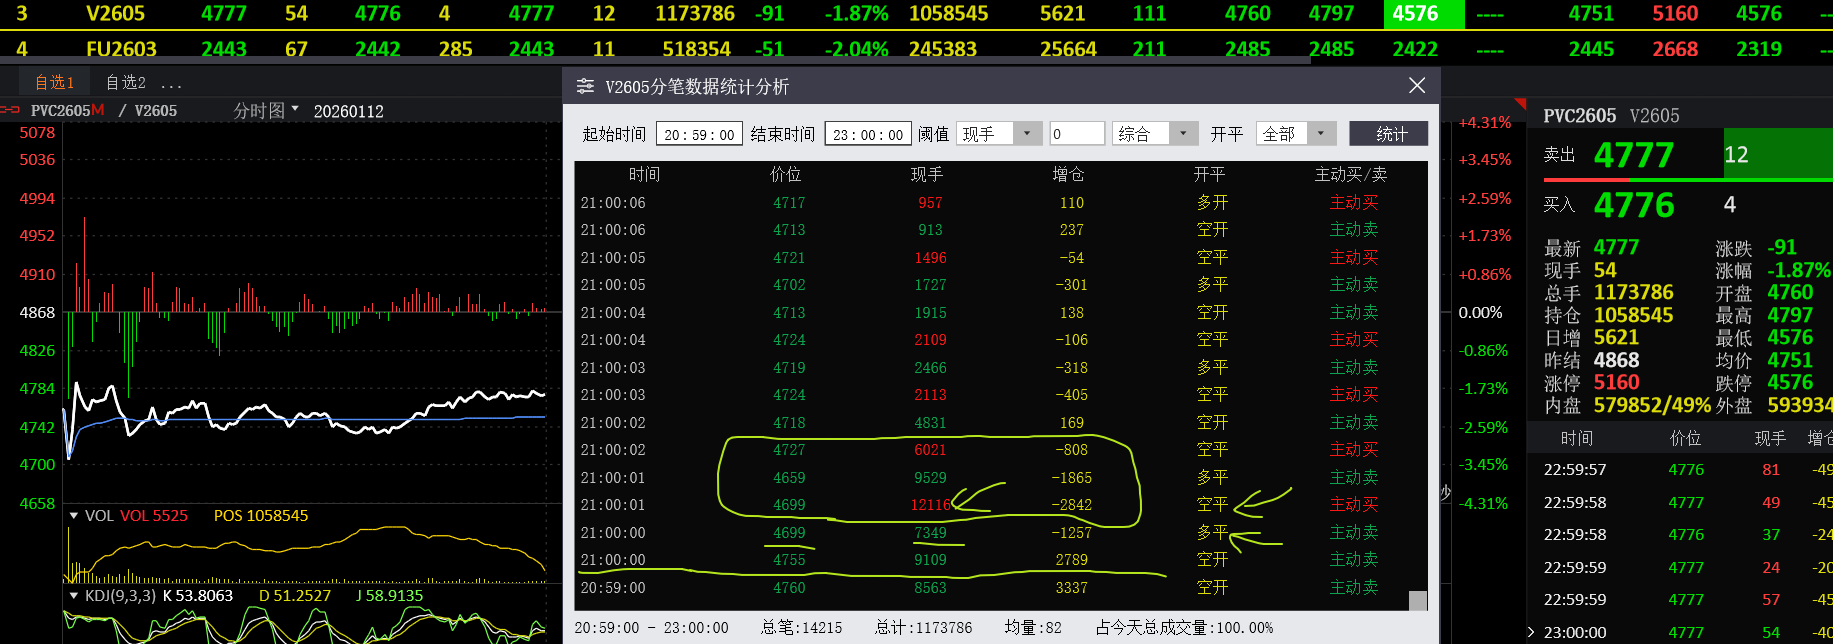
Task: Collapse the VOL indicator triangle
Action: [74, 516]
